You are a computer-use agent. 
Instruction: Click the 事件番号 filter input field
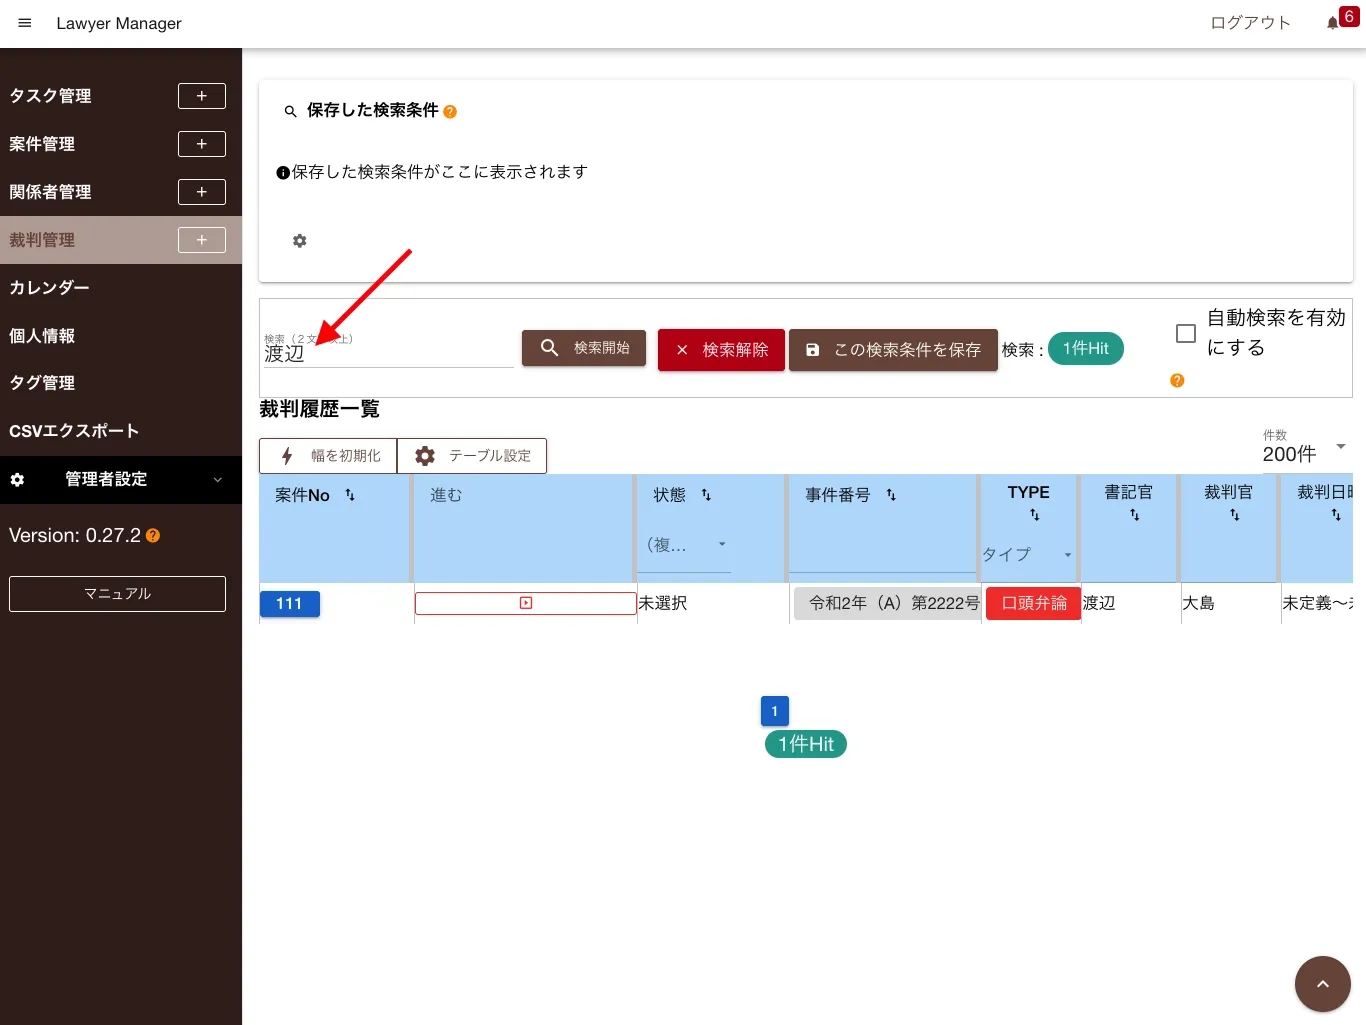point(882,555)
